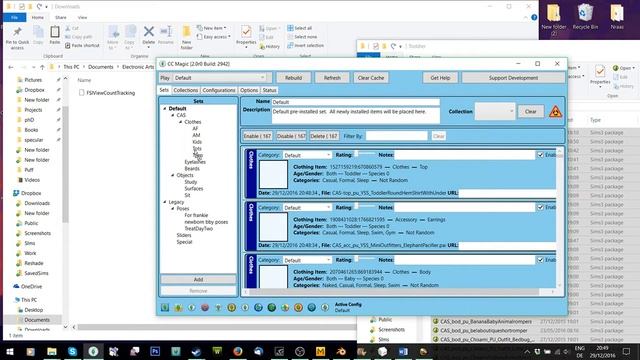Open Skype from the taskbar
This screenshot has height=360, width=640.
[72, 351]
